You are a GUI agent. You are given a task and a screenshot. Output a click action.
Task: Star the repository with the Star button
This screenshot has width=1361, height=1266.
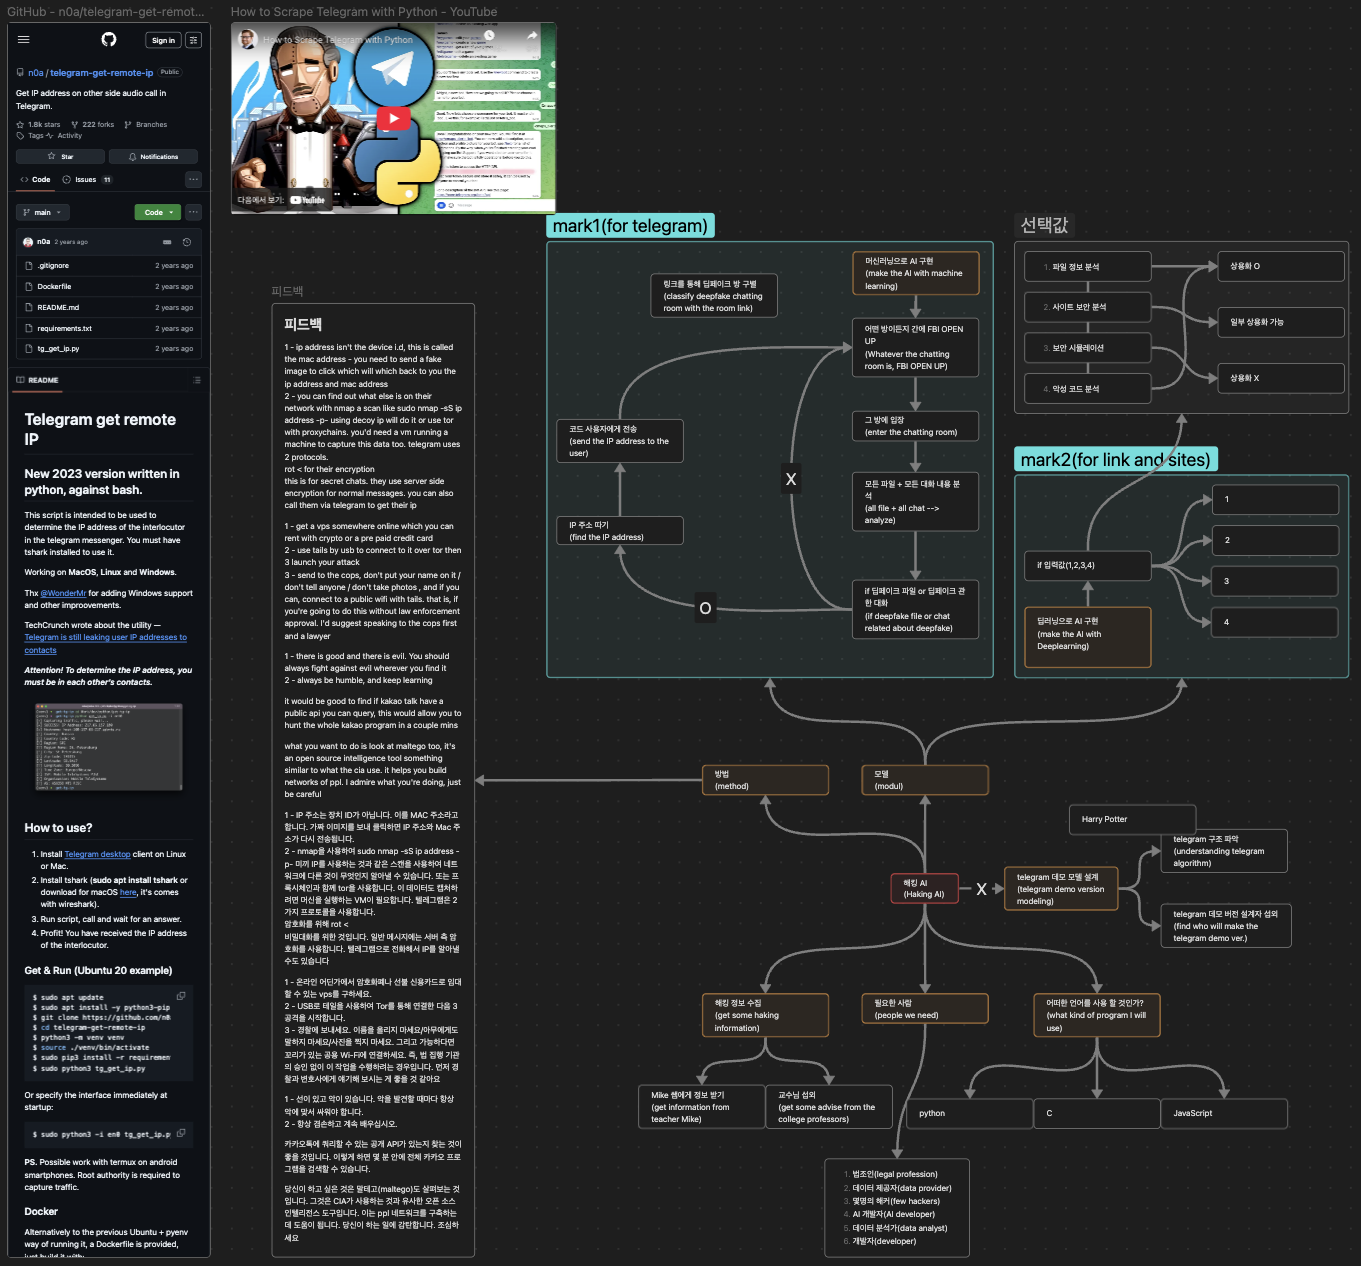click(x=59, y=157)
